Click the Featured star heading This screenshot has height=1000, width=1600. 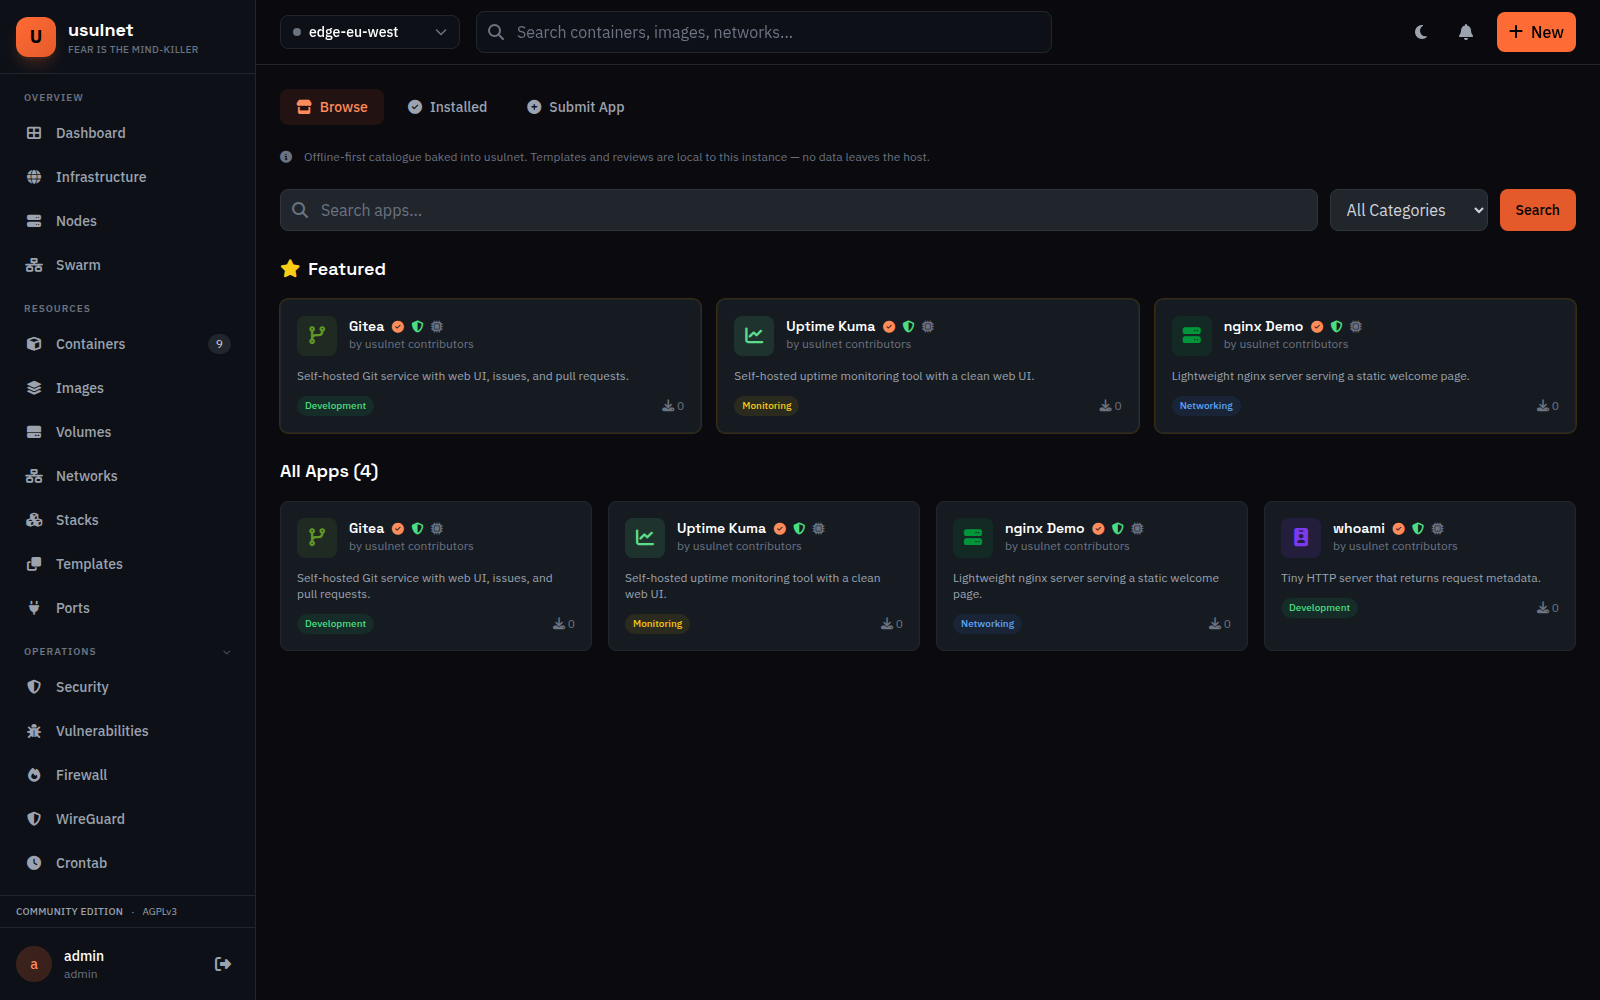(x=333, y=269)
